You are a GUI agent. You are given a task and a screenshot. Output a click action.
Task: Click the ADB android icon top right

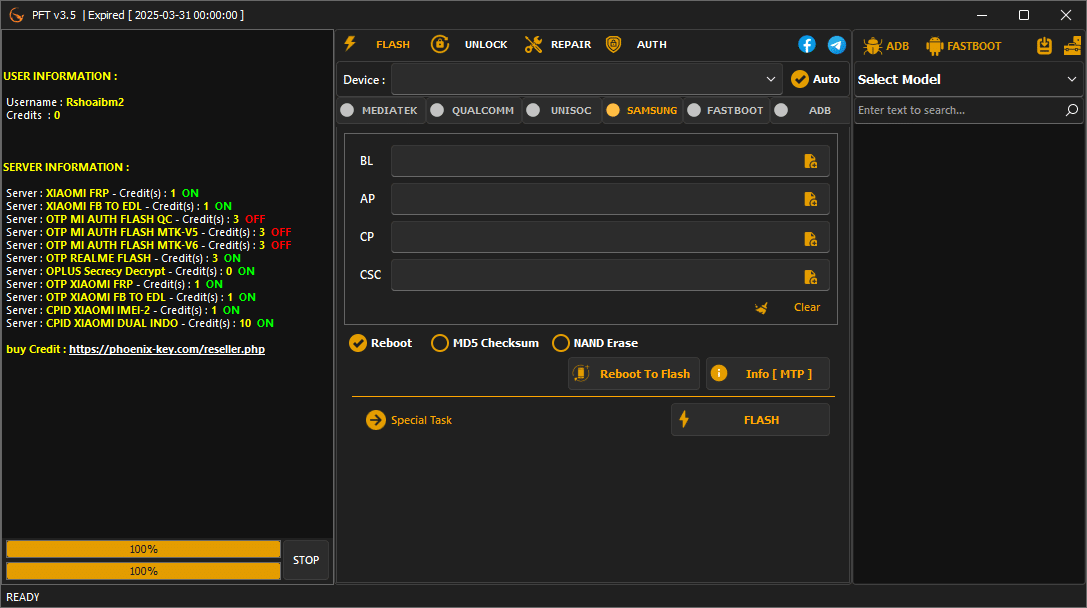point(871,45)
